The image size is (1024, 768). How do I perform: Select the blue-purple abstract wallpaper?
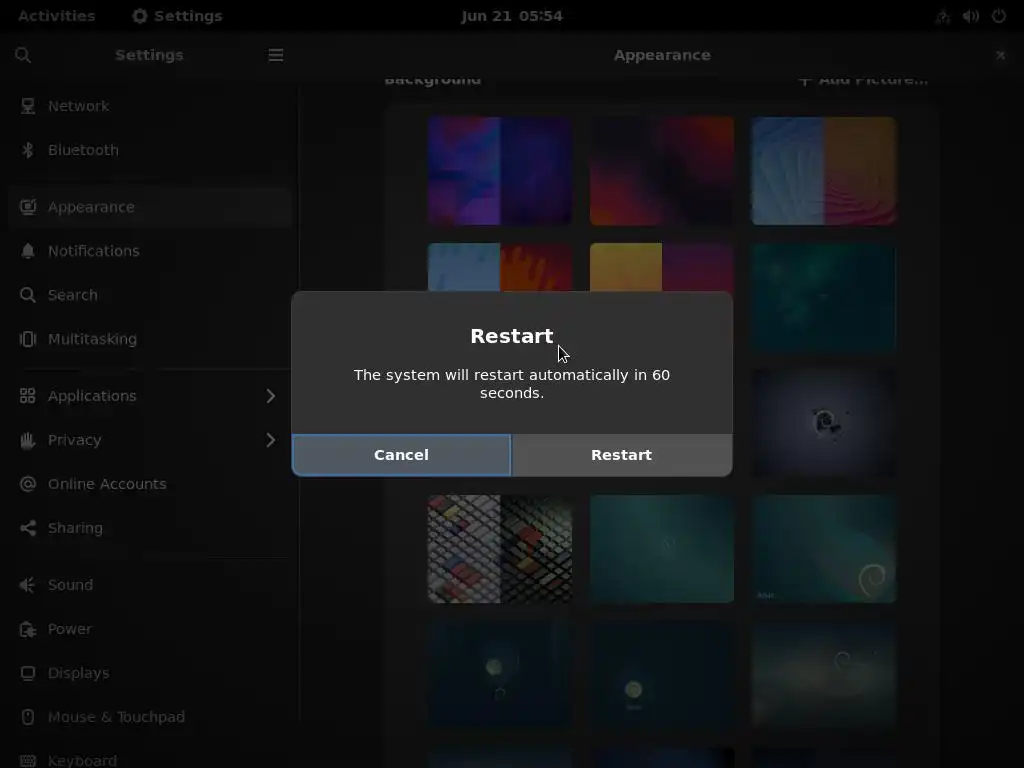click(x=500, y=171)
